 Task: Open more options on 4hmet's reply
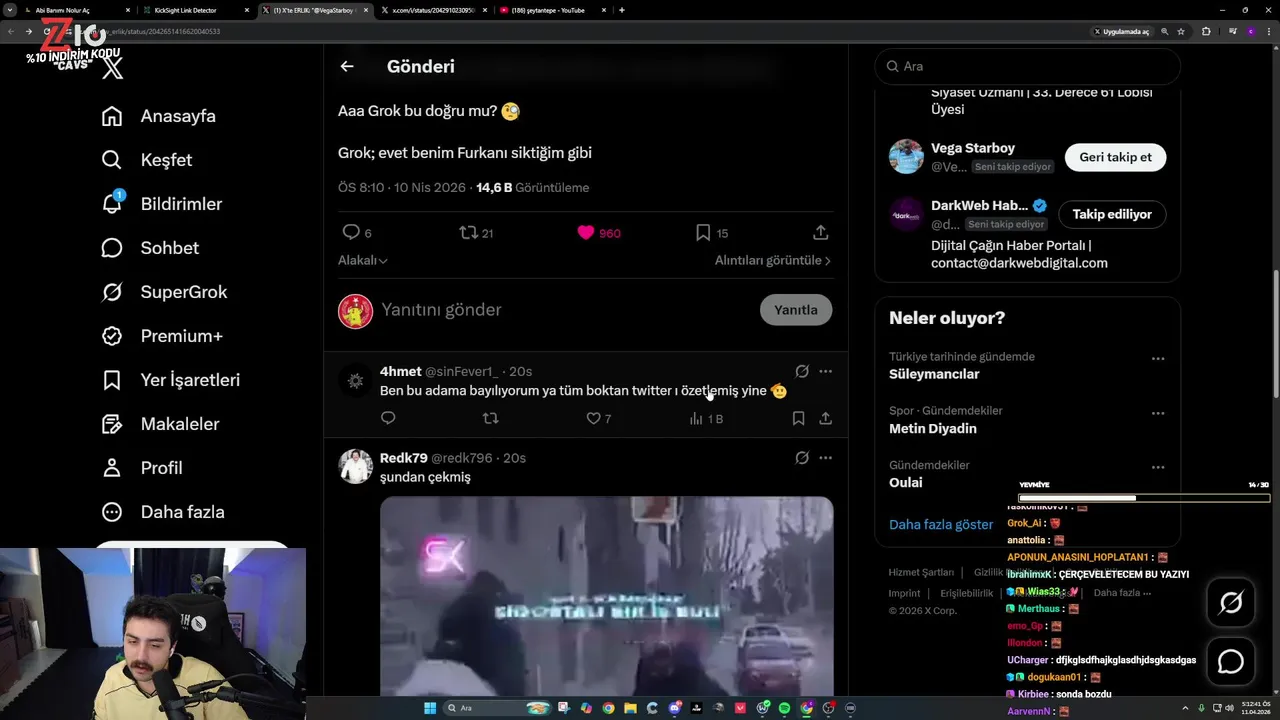click(825, 371)
